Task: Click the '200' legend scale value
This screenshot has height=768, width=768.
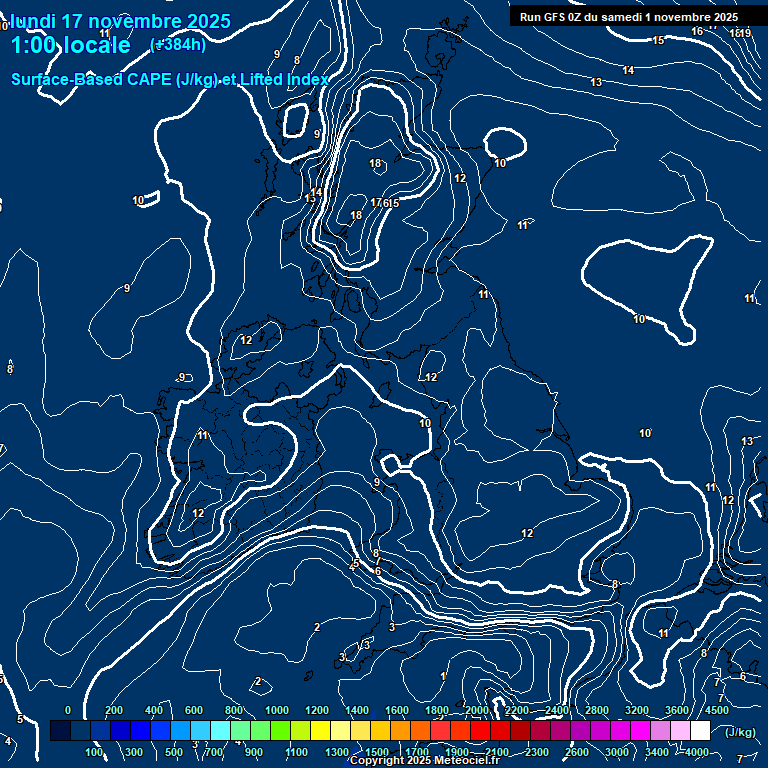Action: pyautogui.click(x=114, y=710)
